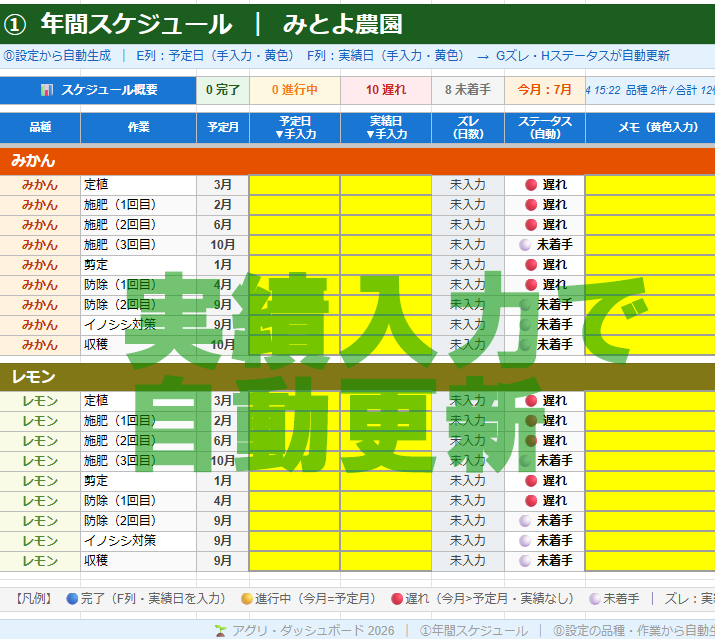This screenshot has height=639, width=715.
Task: Click the orange 進行中 dot in the legend
Action: (247, 599)
